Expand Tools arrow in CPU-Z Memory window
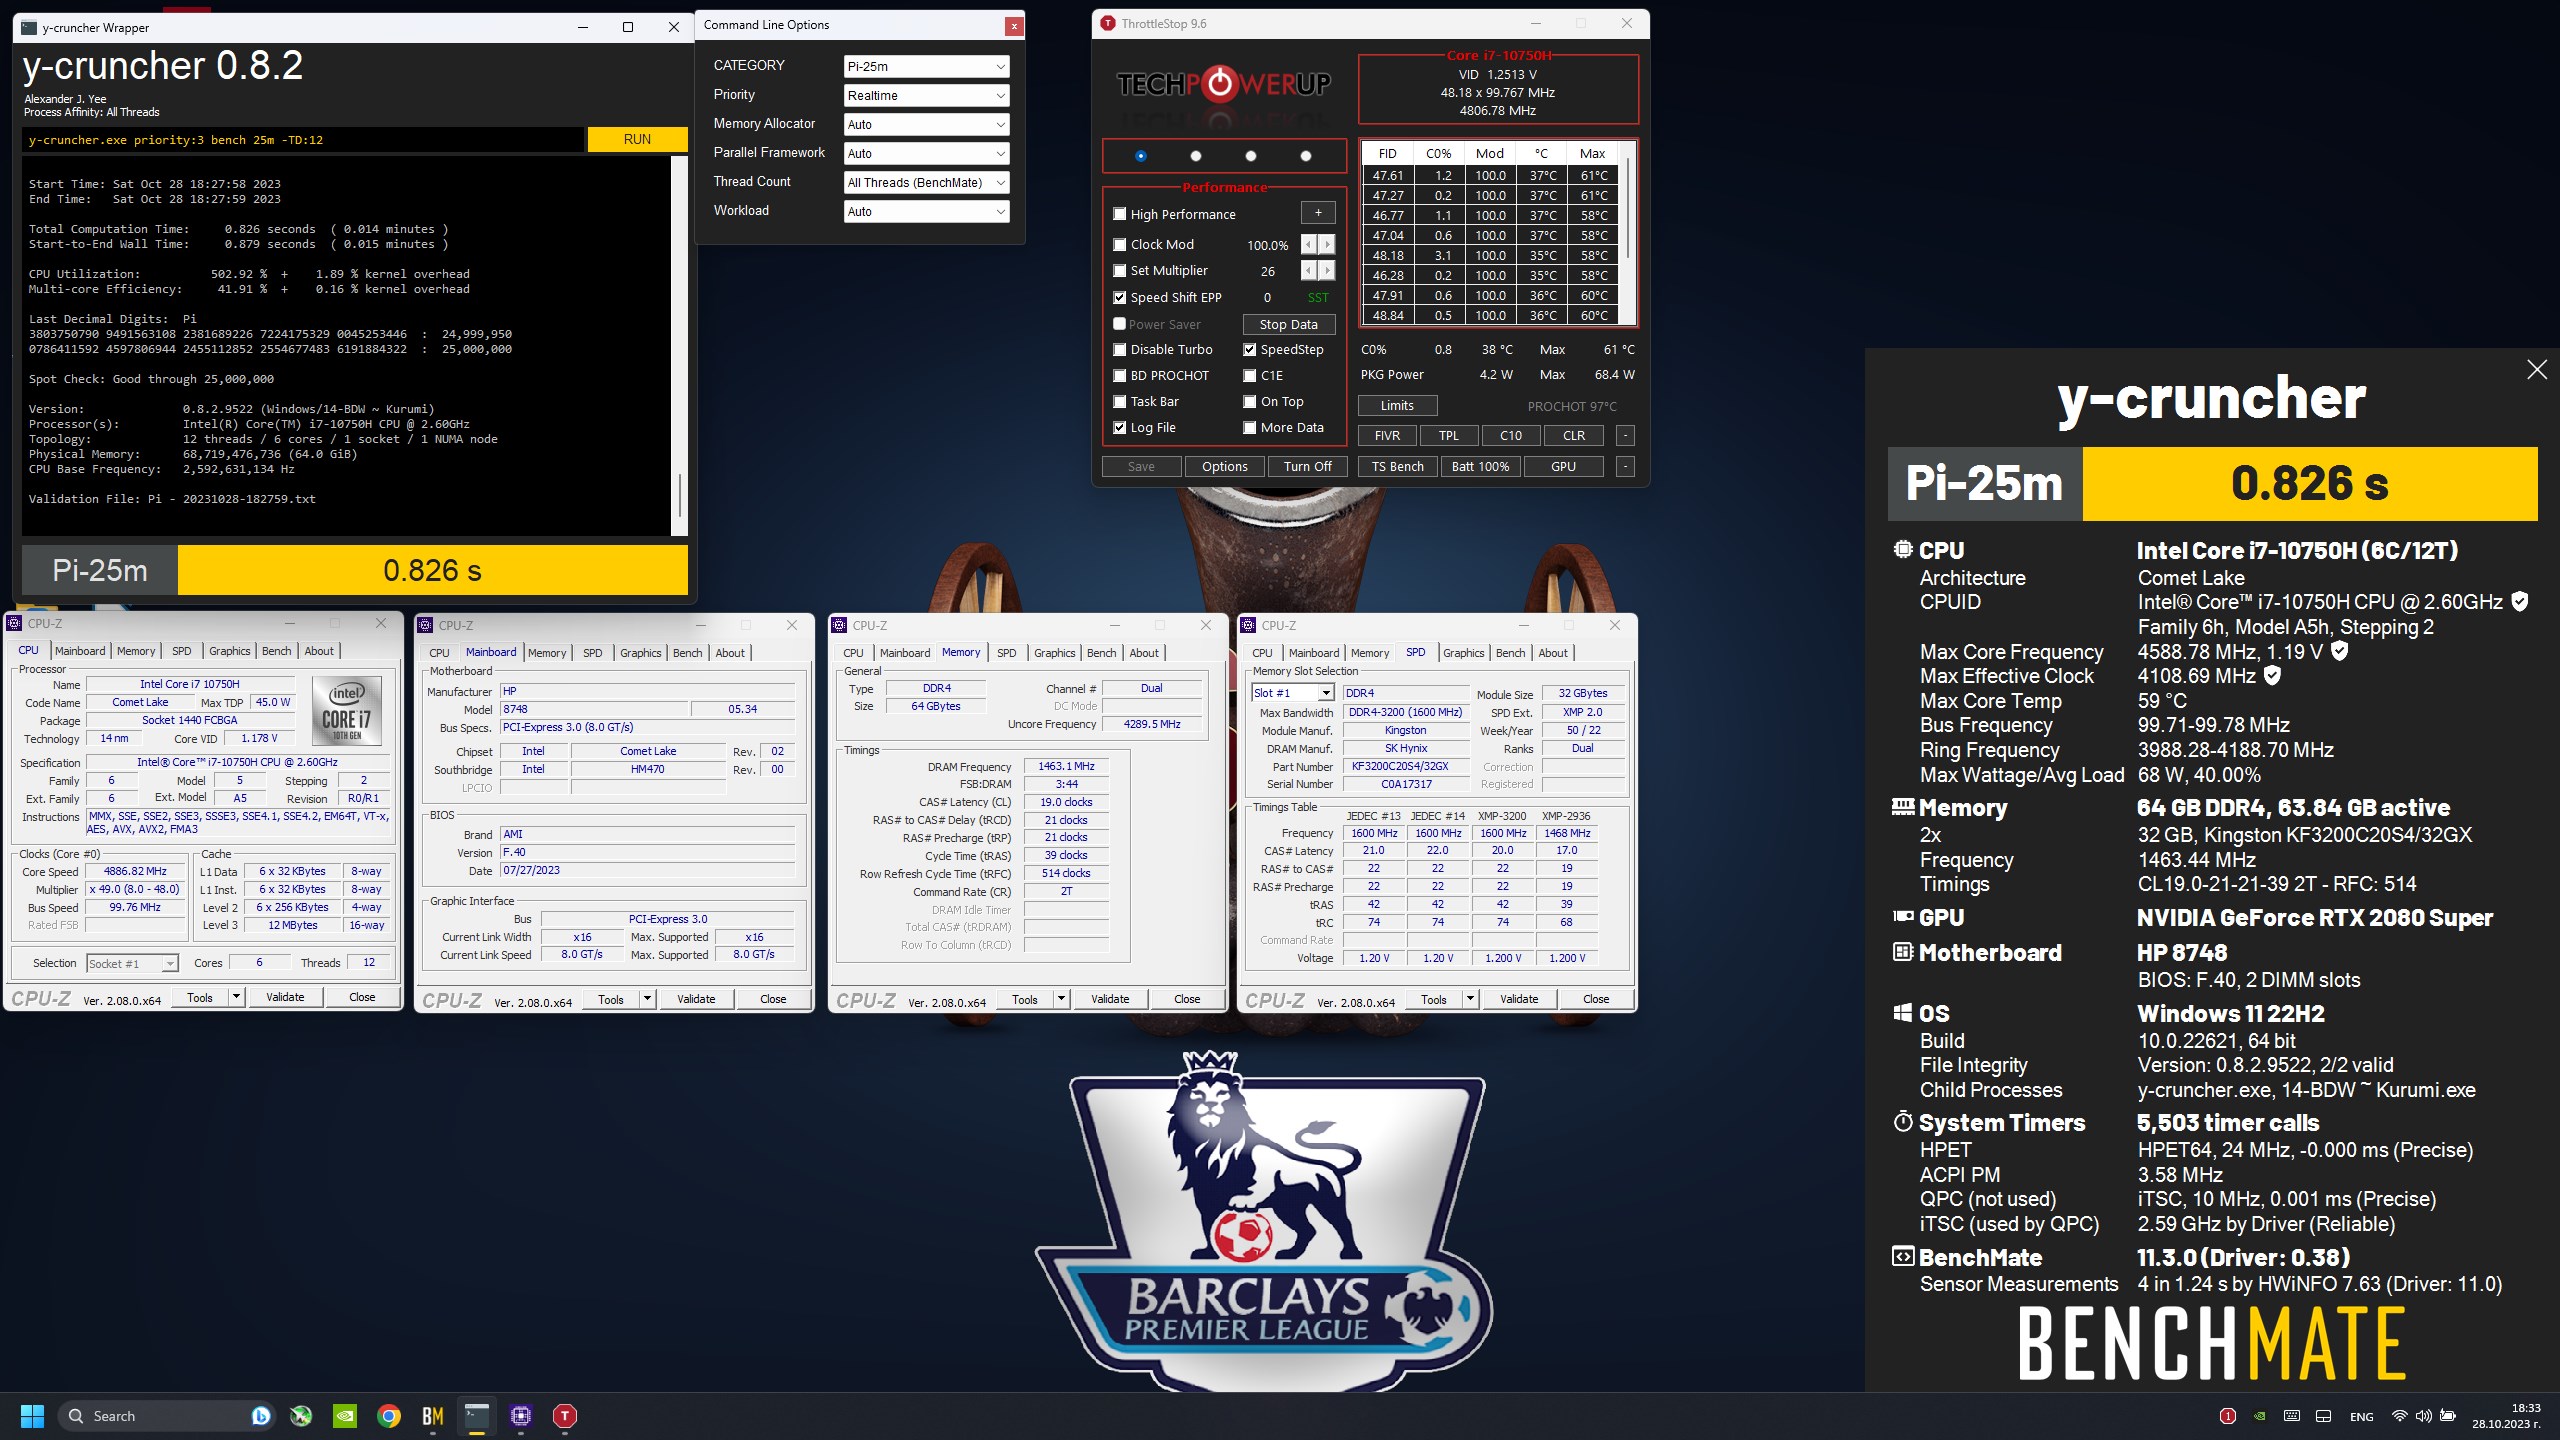The image size is (2560, 1440). click(x=1061, y=999)
